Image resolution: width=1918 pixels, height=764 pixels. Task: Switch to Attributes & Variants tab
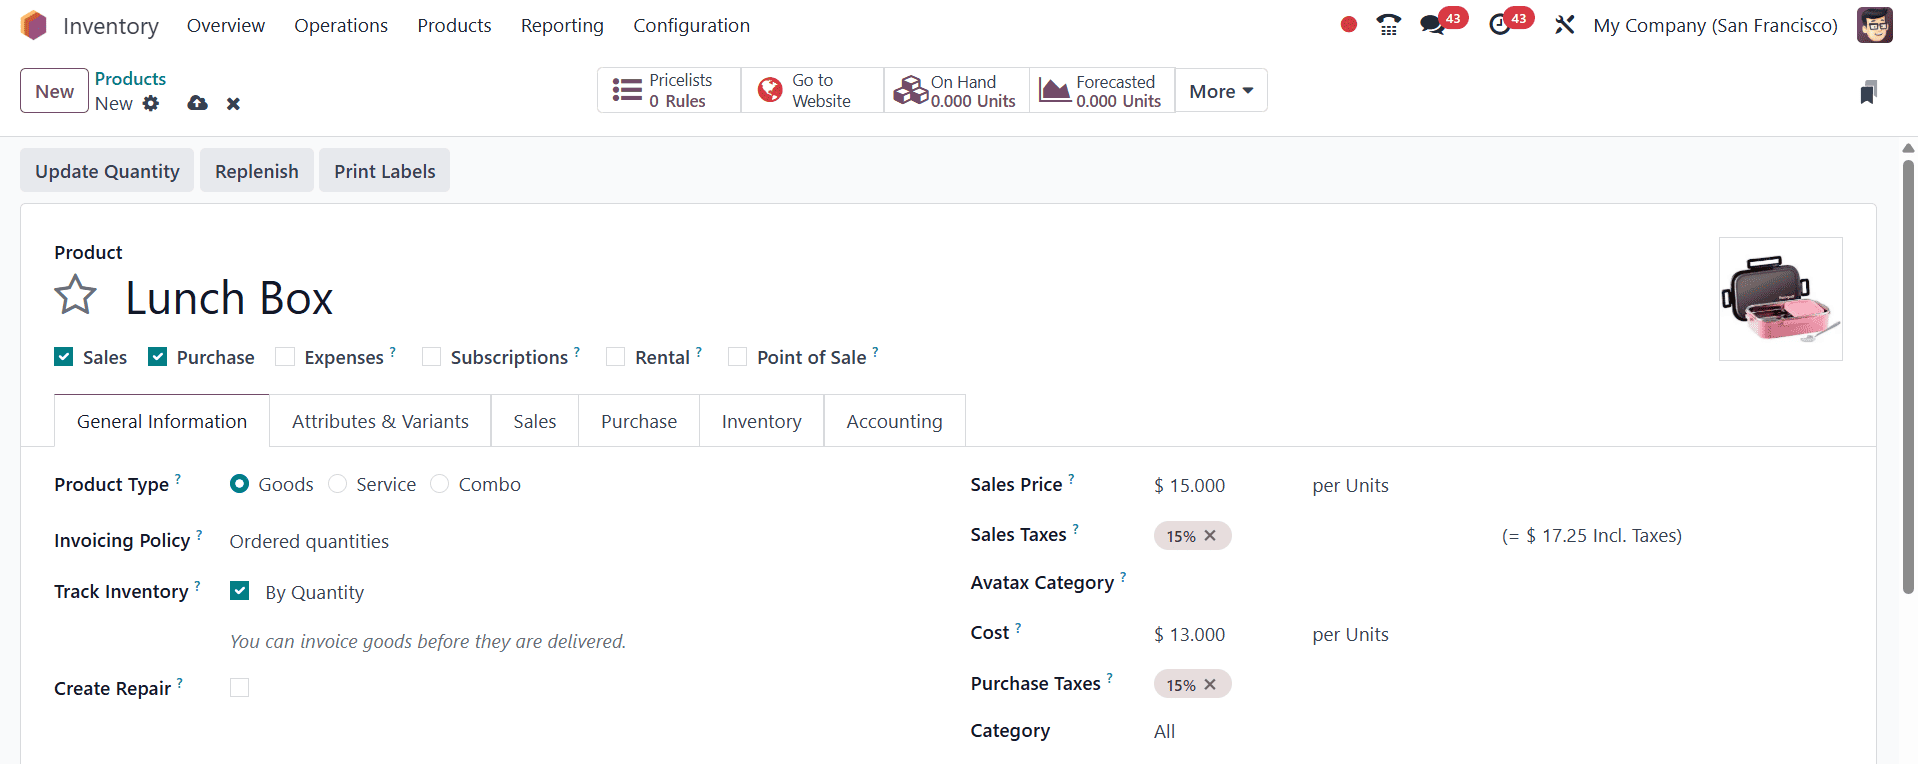point(380,421)
